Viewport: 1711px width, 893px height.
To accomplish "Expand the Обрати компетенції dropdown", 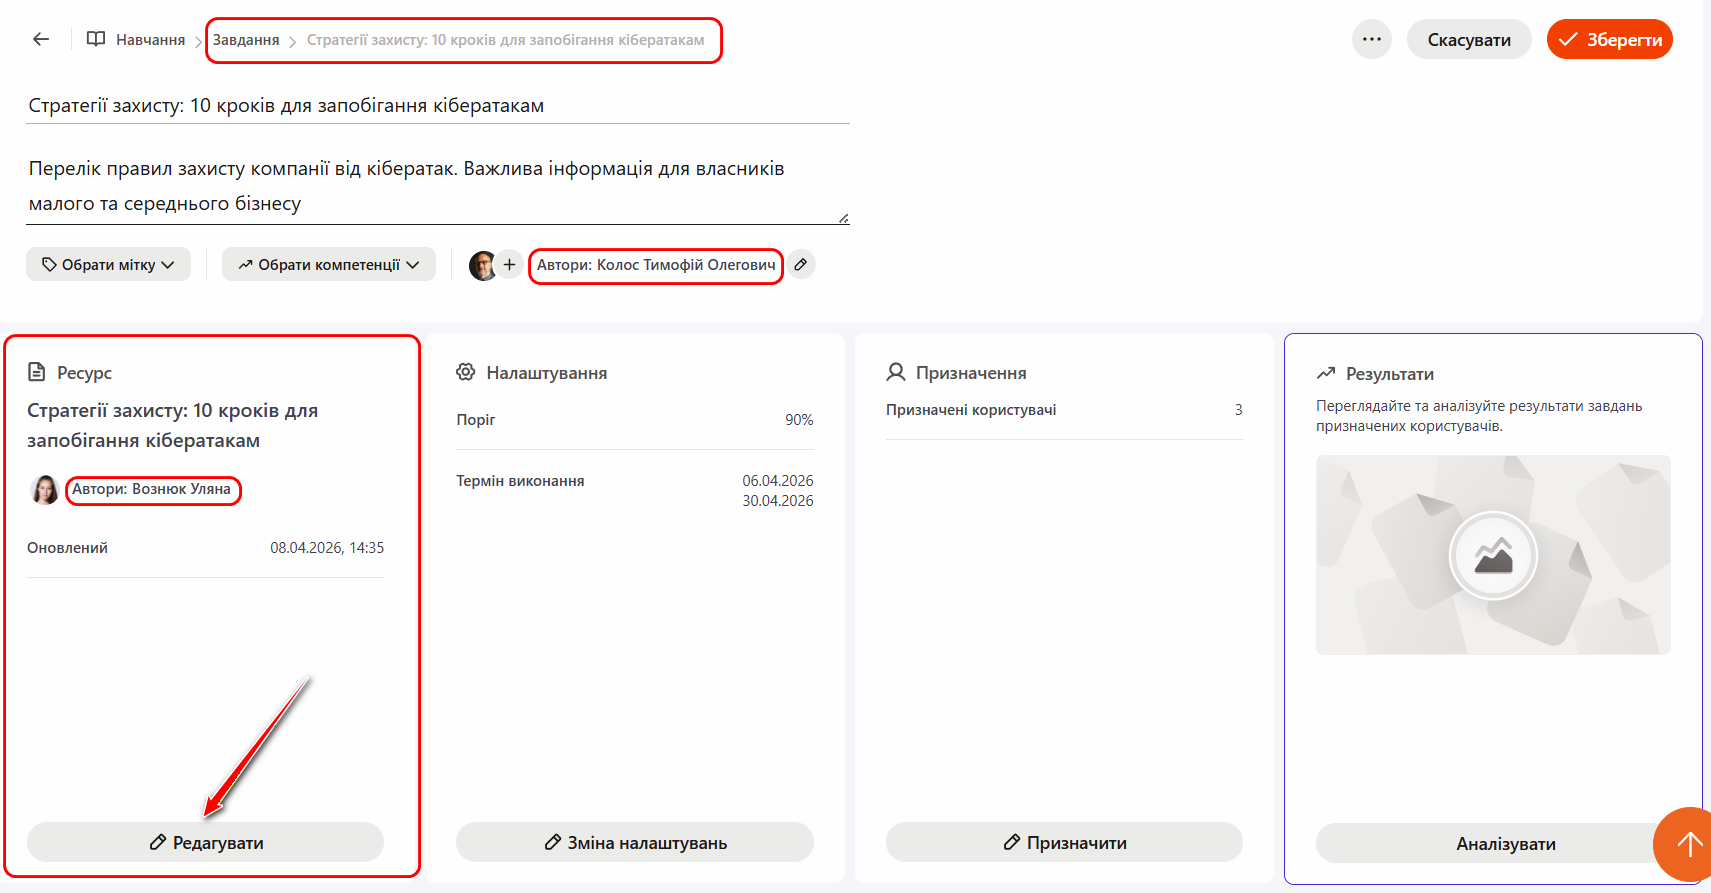I will [x=328, y=265].
